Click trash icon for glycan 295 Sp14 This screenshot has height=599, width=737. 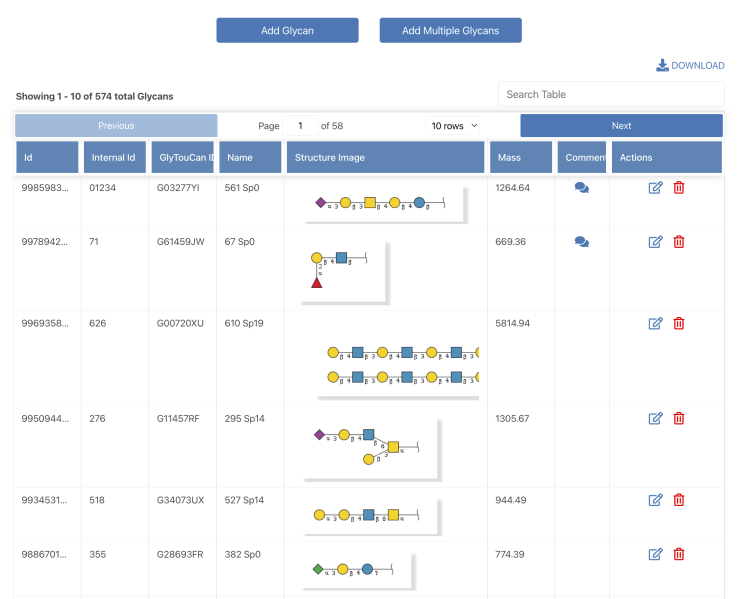click(x=679, y=419)
